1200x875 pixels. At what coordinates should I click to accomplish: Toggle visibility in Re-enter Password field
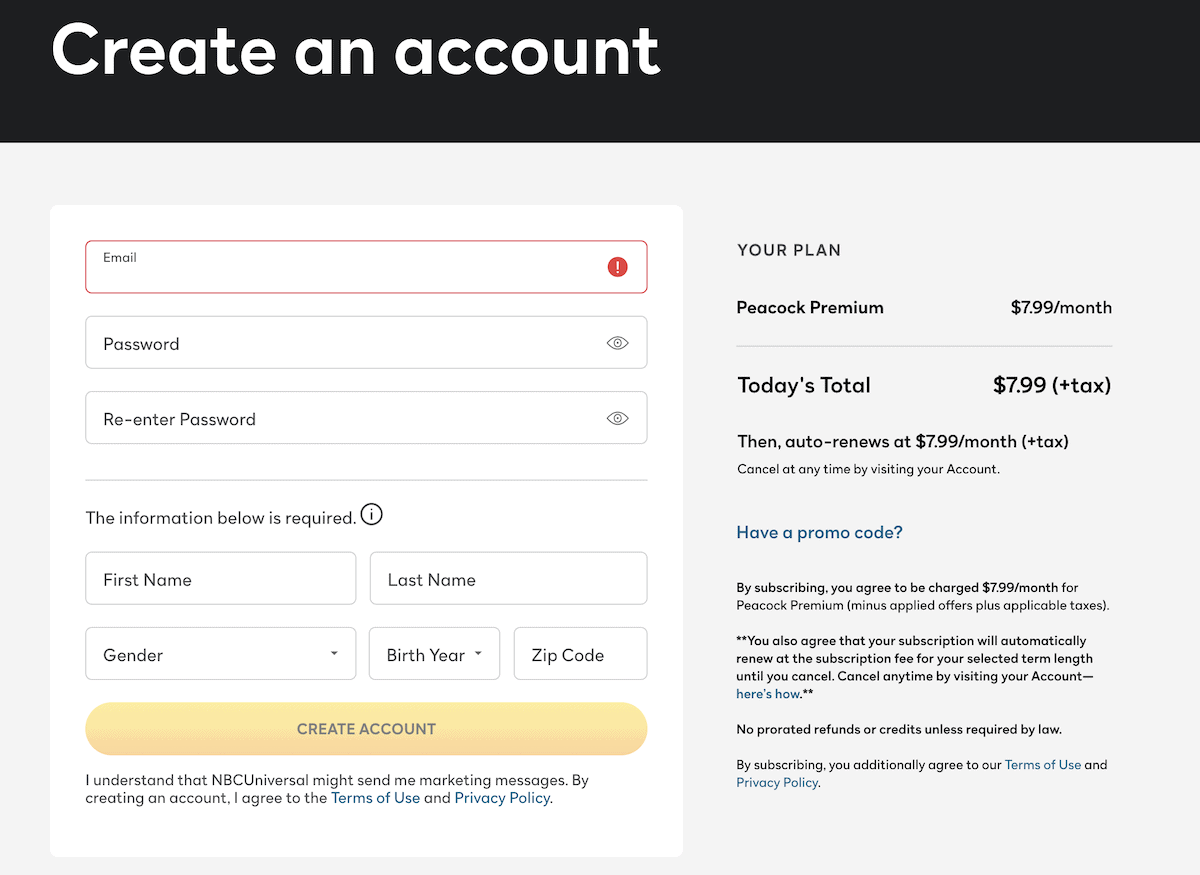click(618, 418)
